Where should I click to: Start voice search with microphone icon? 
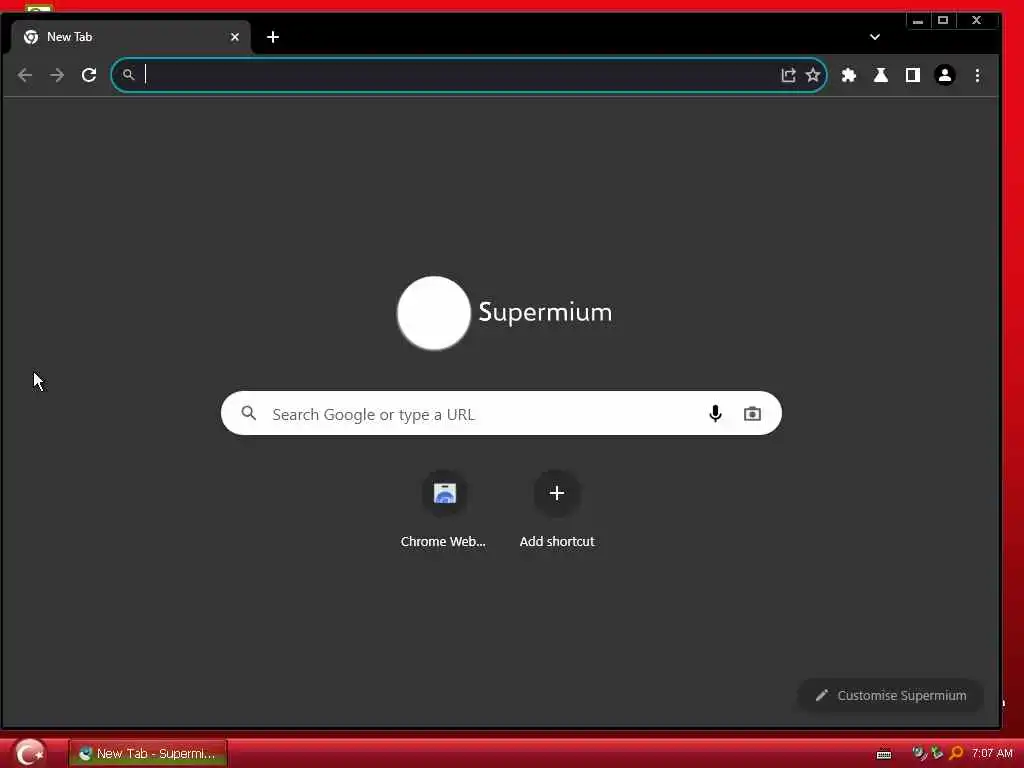click(715, 413)
